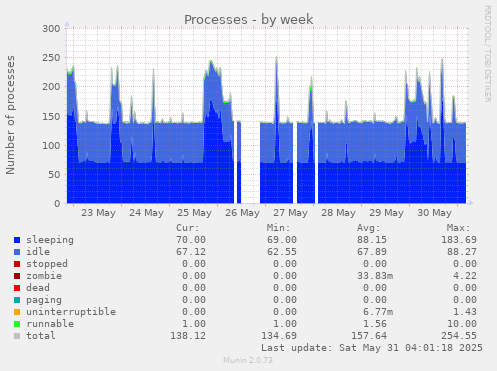Click the '29 May' x-axis label
The image size is (497, 371).
pos(386,213)
